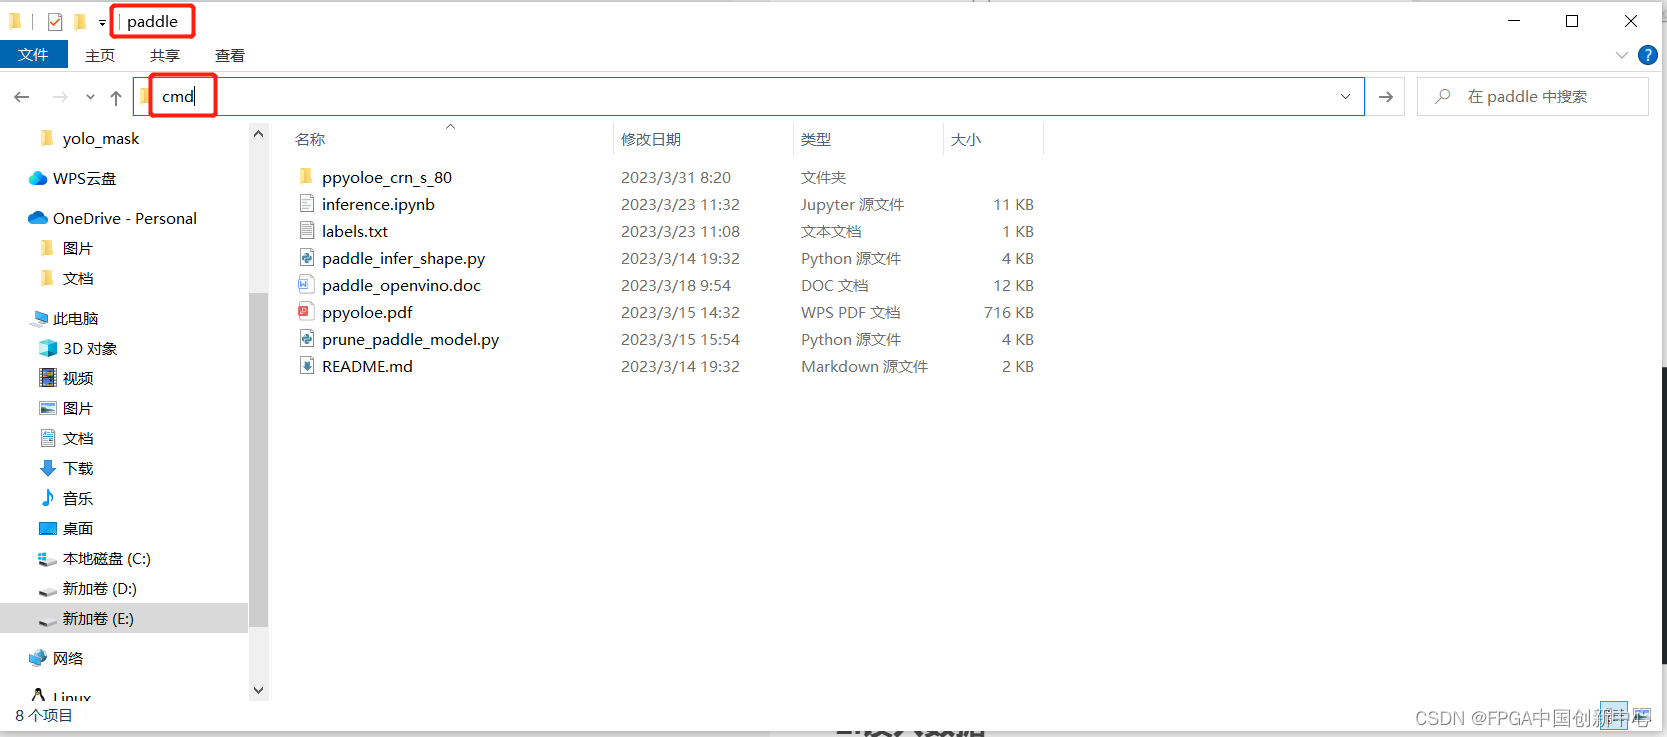Screen dimensions: 1667x737
Task: Click the search magnifier icon
Action: pos(1443,97)
